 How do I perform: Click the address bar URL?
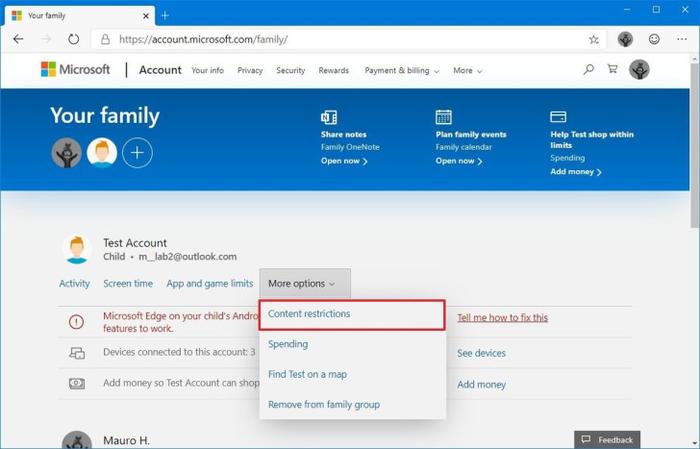pos(203,40)
